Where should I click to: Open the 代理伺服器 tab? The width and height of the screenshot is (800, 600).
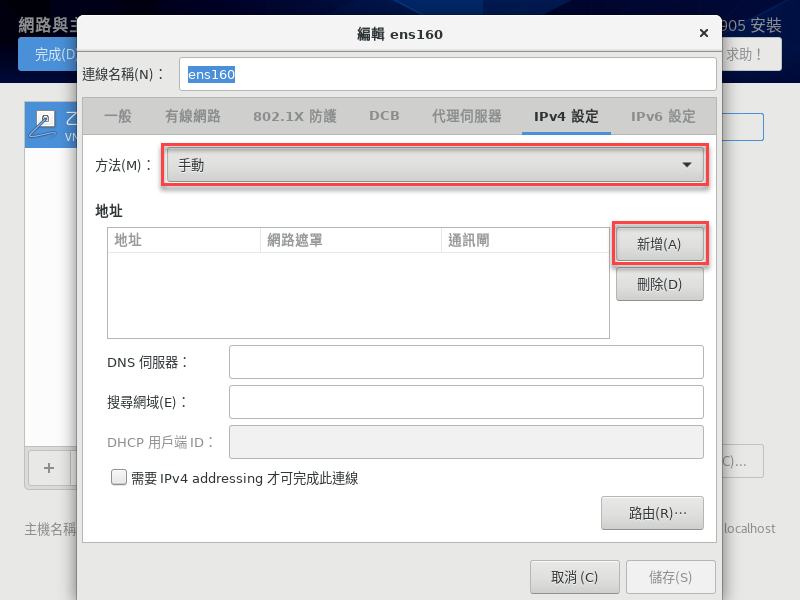pos(467,116)
